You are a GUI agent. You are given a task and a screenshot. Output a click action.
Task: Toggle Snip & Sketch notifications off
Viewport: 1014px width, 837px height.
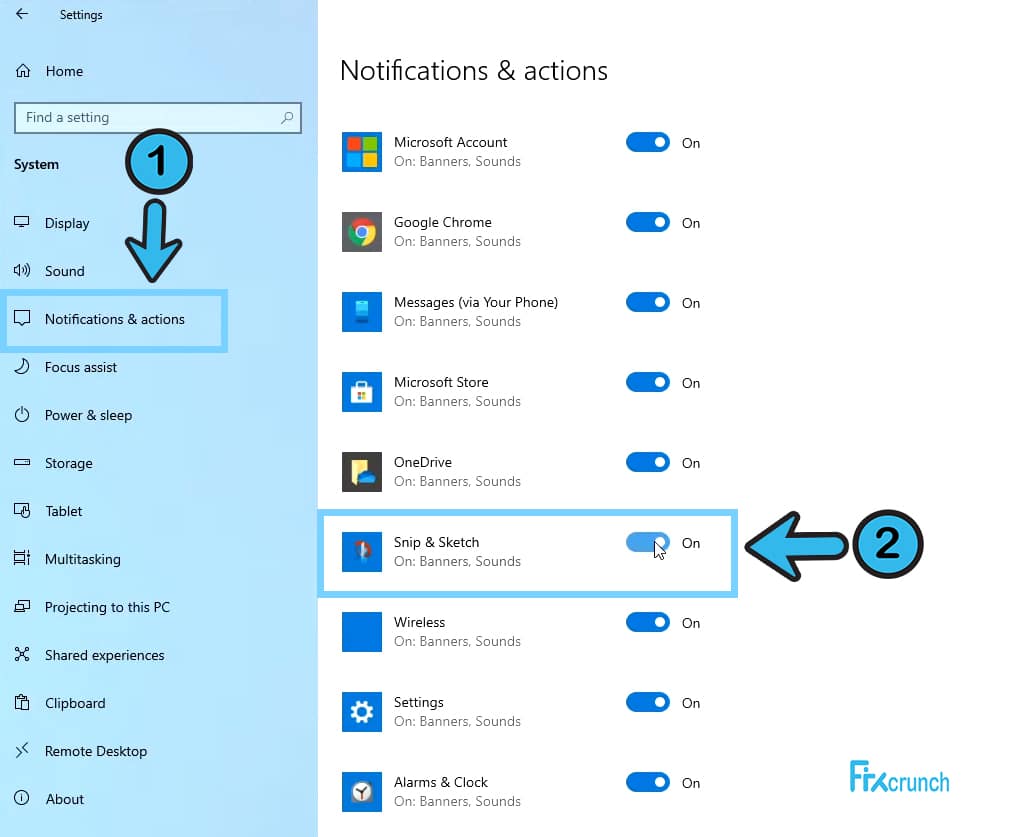pos(647,543)
